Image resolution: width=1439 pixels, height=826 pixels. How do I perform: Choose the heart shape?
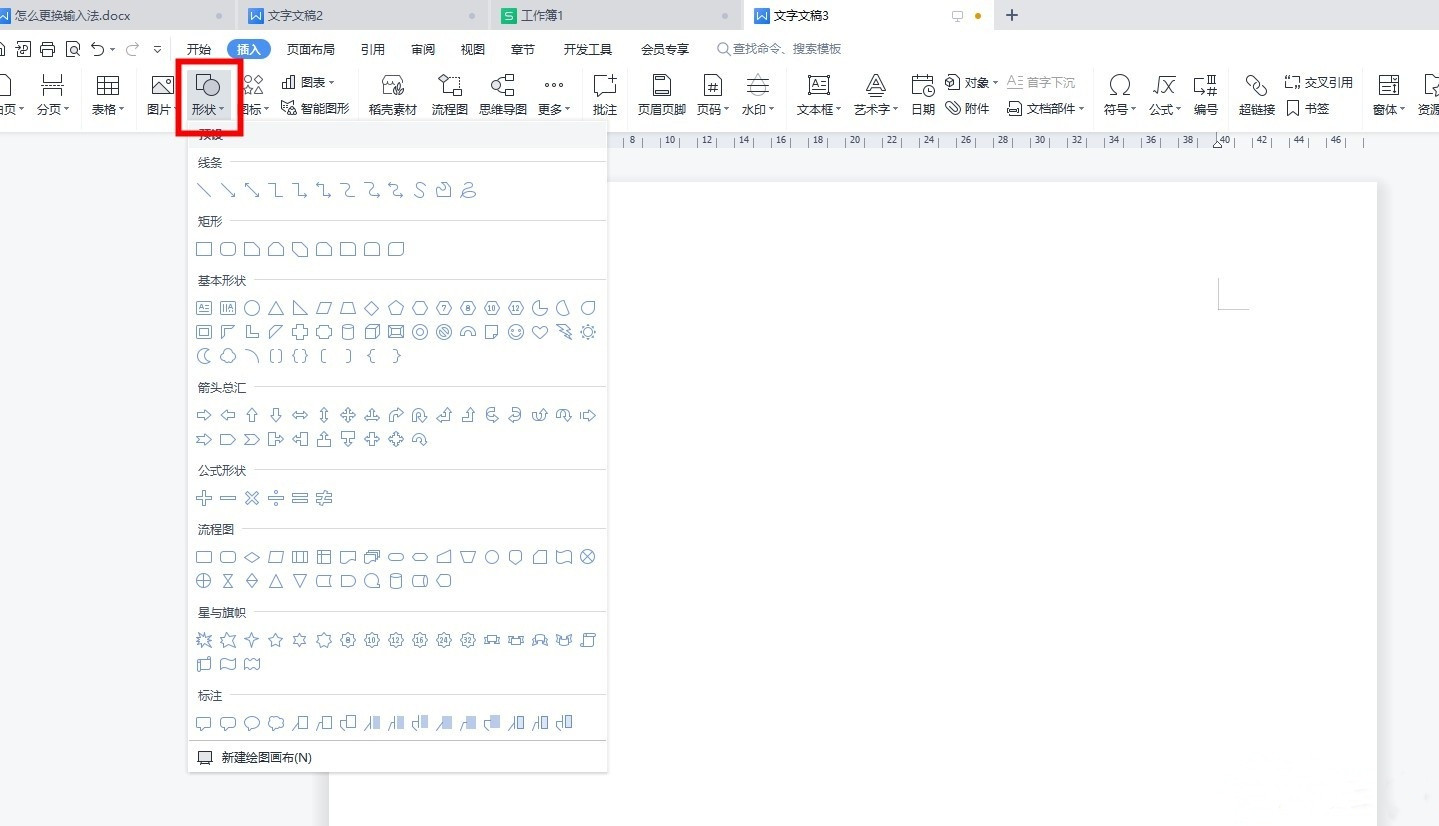540,332
